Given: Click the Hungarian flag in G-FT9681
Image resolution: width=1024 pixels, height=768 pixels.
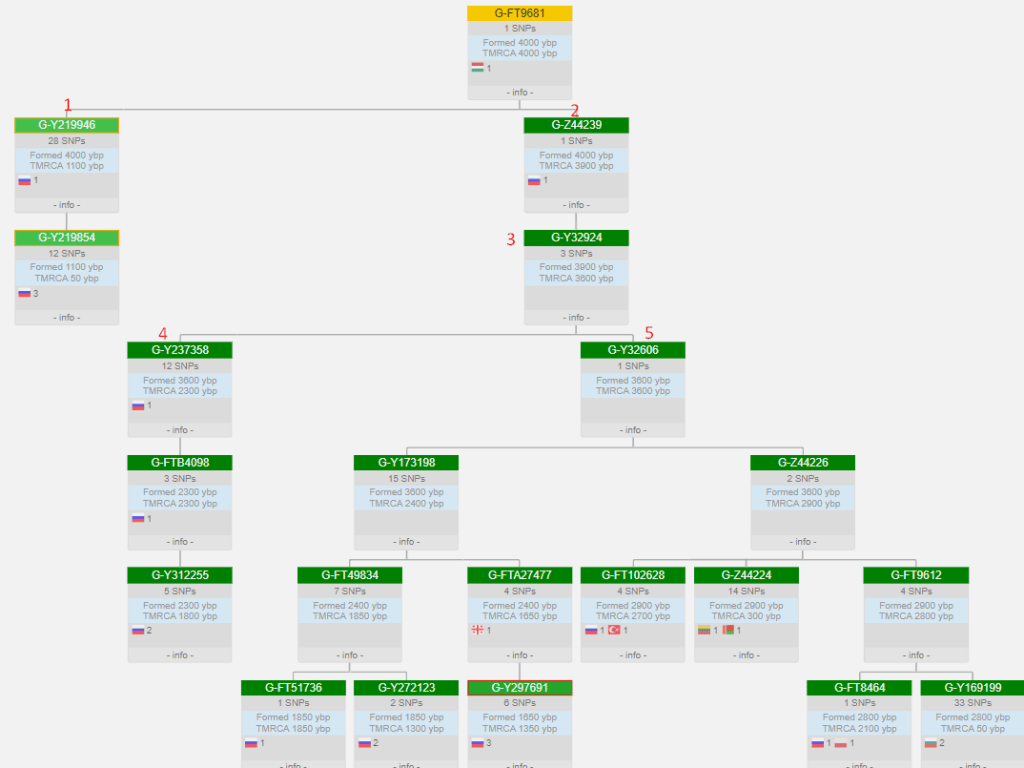Looking at the screenshot, I should coord(478,68).
